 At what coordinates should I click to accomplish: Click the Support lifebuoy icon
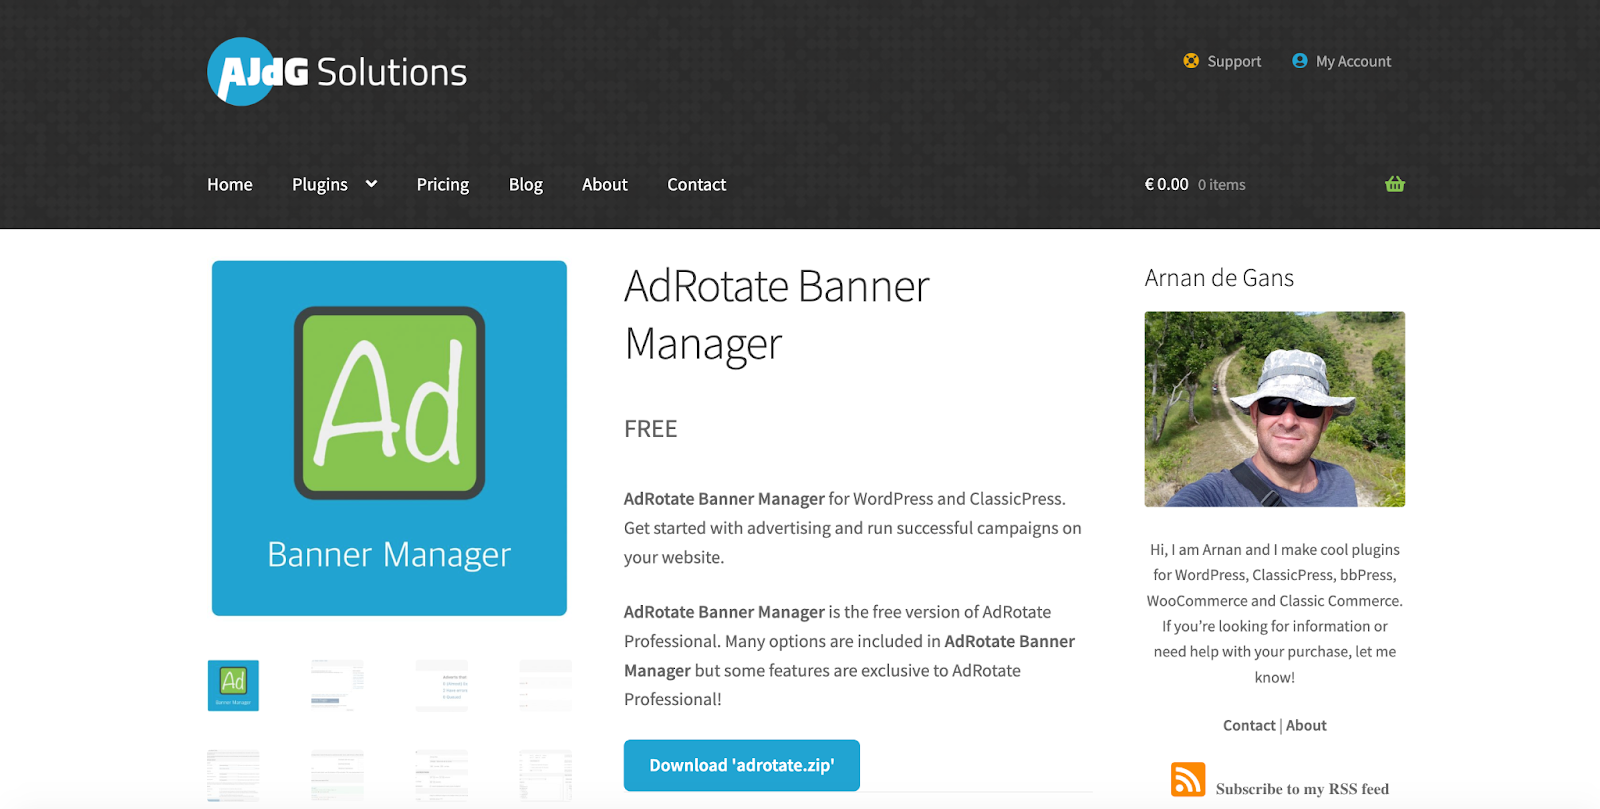[1191, 61]
